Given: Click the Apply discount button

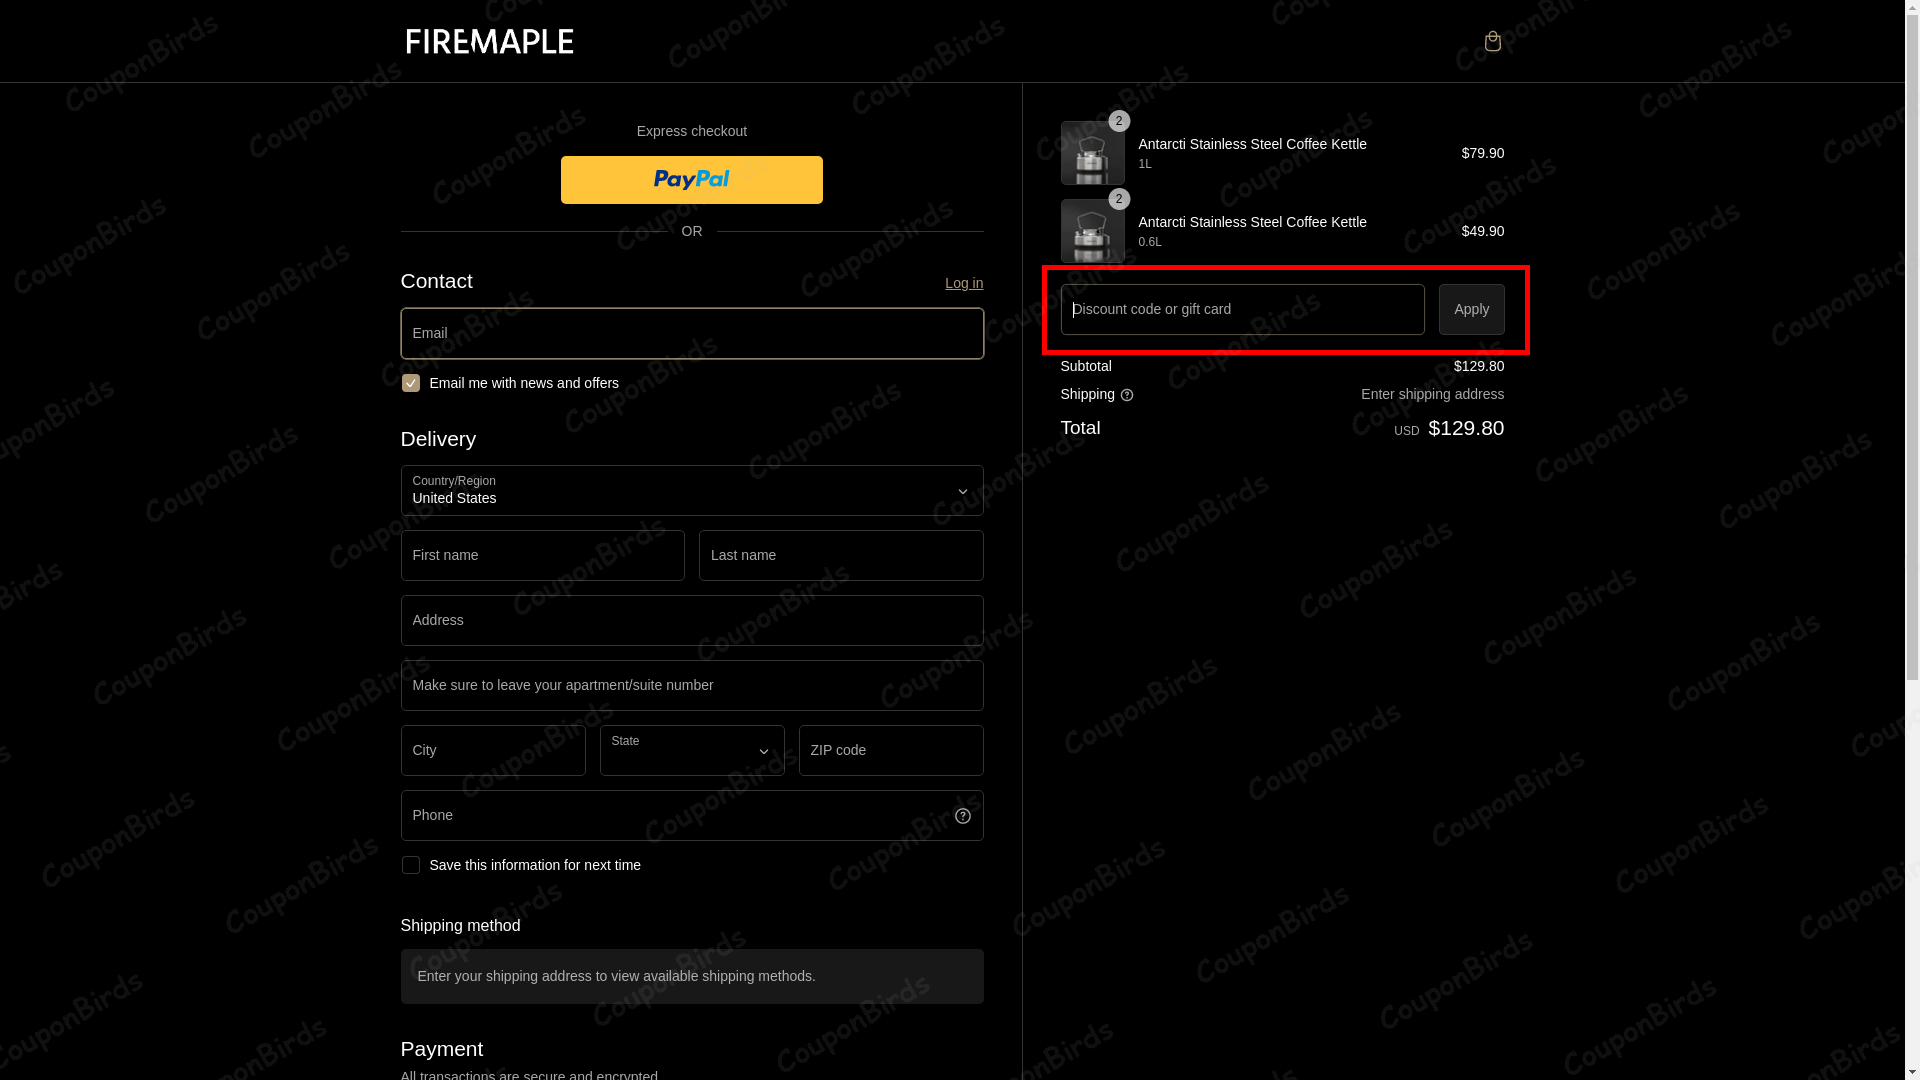Looking at the screenshot, I should coord(1471,309).
